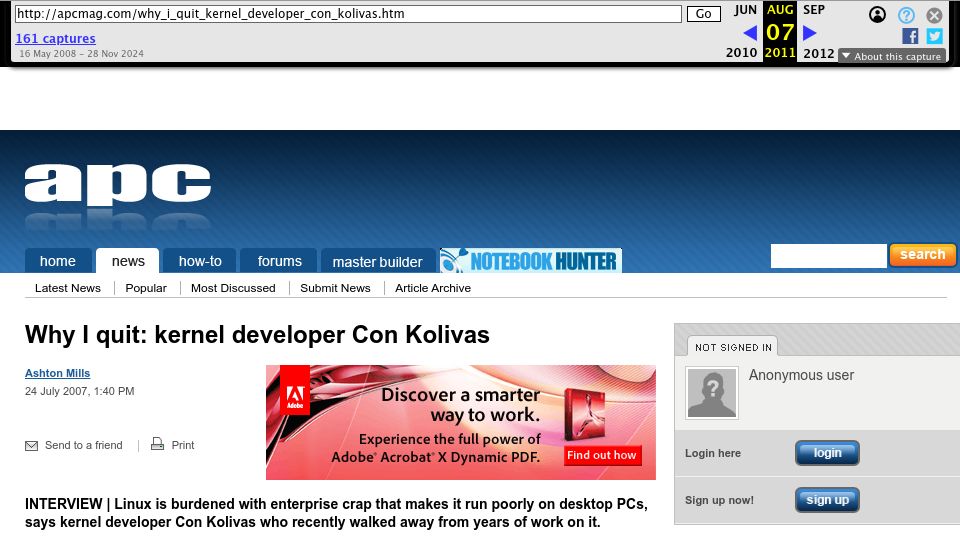
Task: Click the AUG 07 2011 capture date
Action: point(780,31)
